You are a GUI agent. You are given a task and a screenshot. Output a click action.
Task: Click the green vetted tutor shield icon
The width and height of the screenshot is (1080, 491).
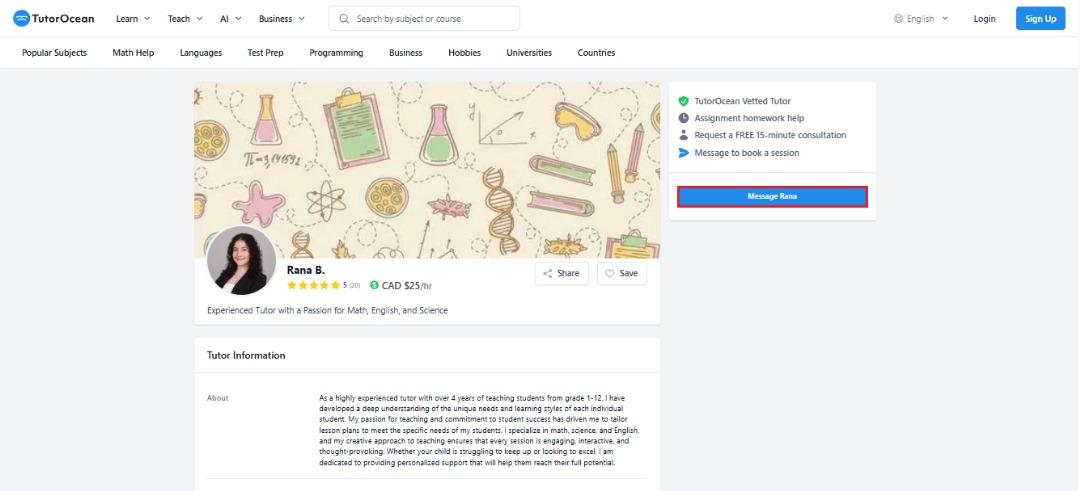[683, 101]
